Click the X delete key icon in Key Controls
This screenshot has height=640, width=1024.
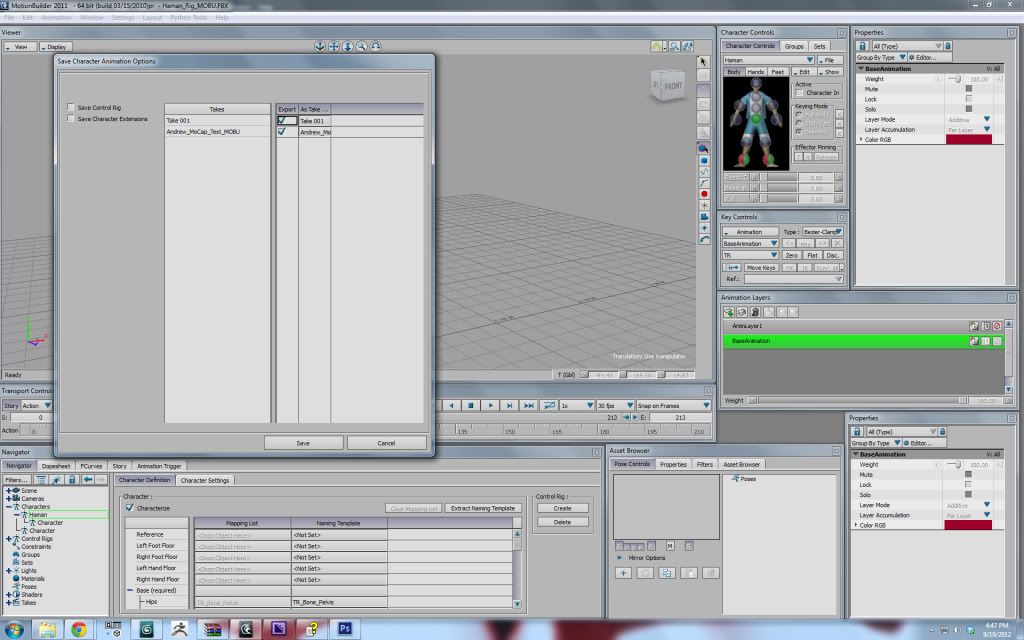(x=837, y=244)
